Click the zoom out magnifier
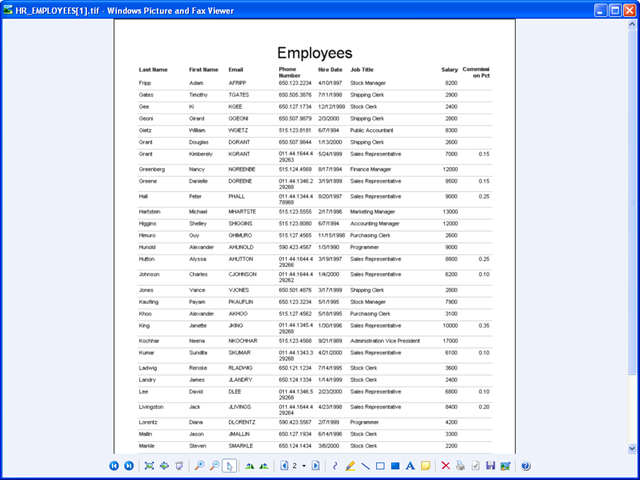The width and height of the screenshot is (640, 480). tap(215, 466)
